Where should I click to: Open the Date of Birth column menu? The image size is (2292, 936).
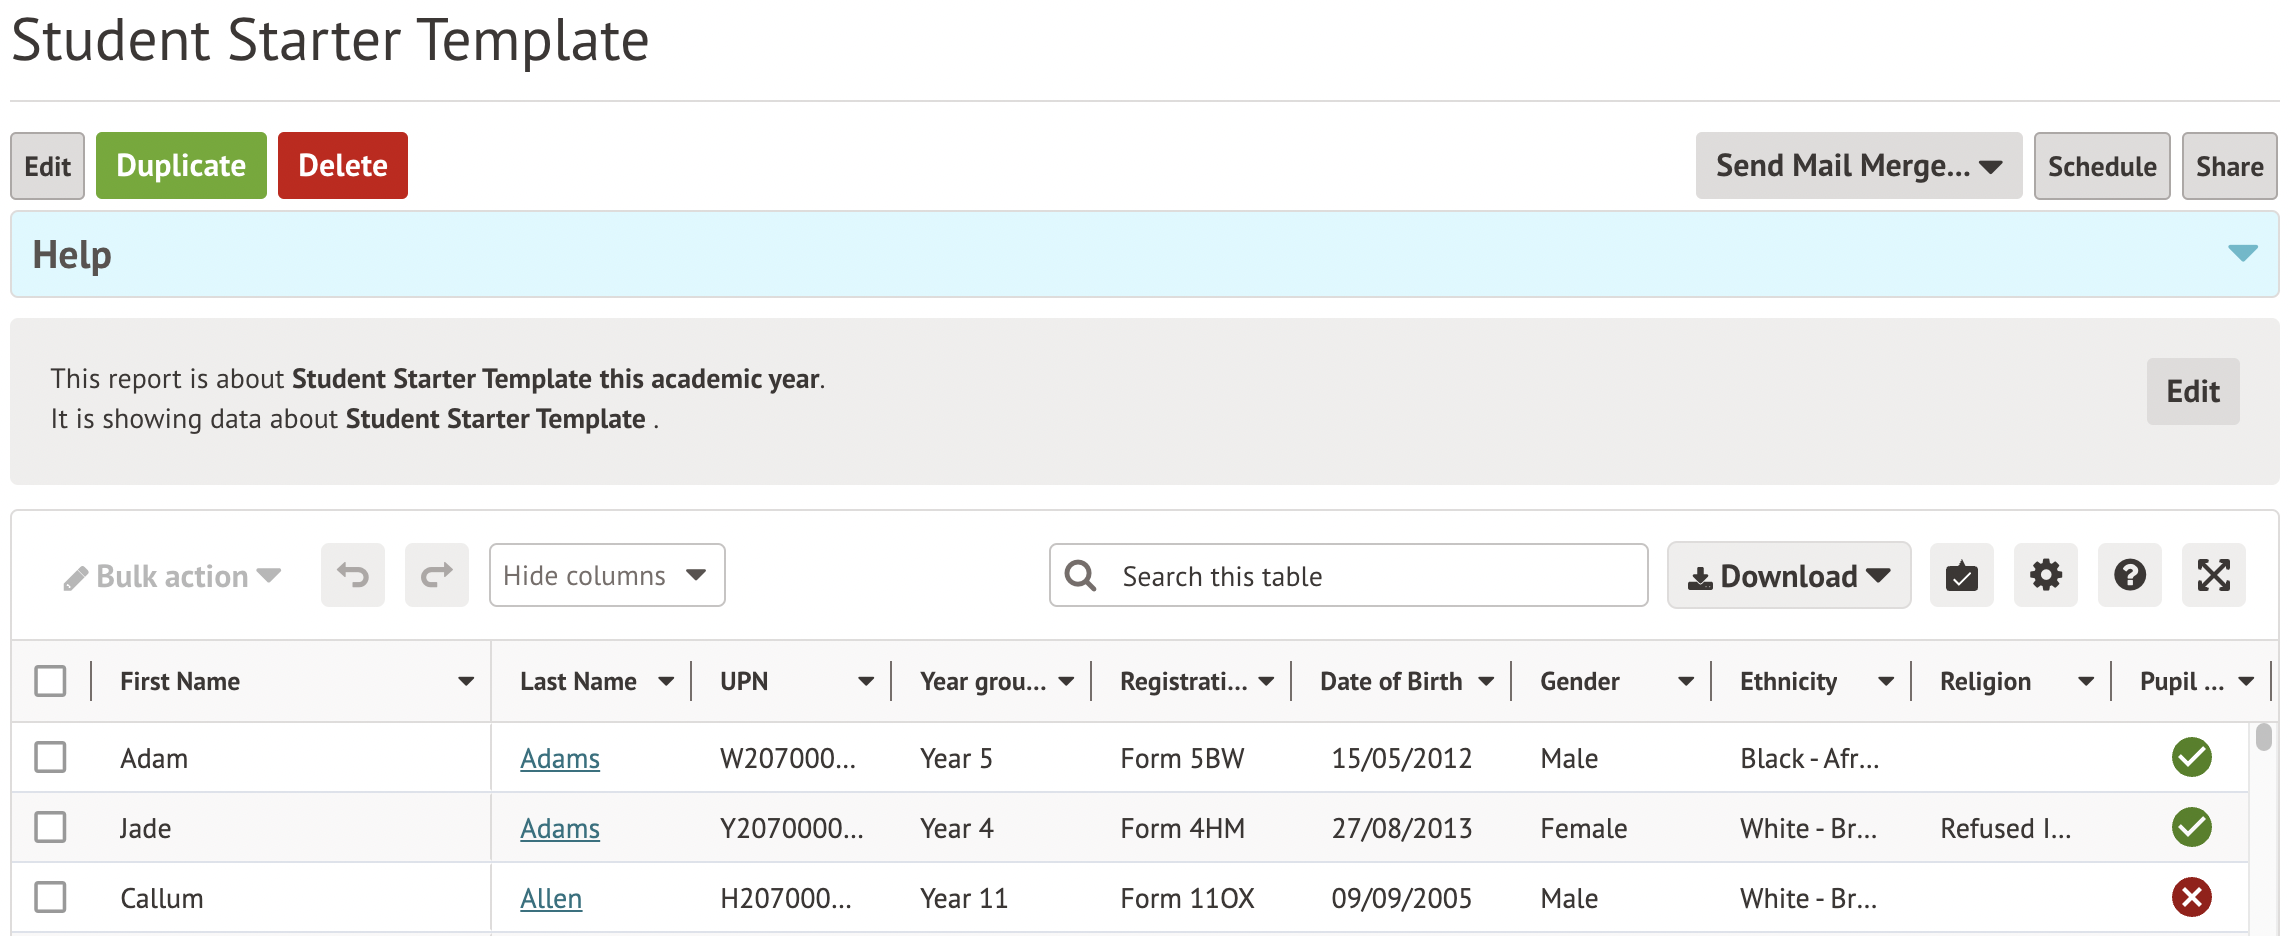[1486, 681]
